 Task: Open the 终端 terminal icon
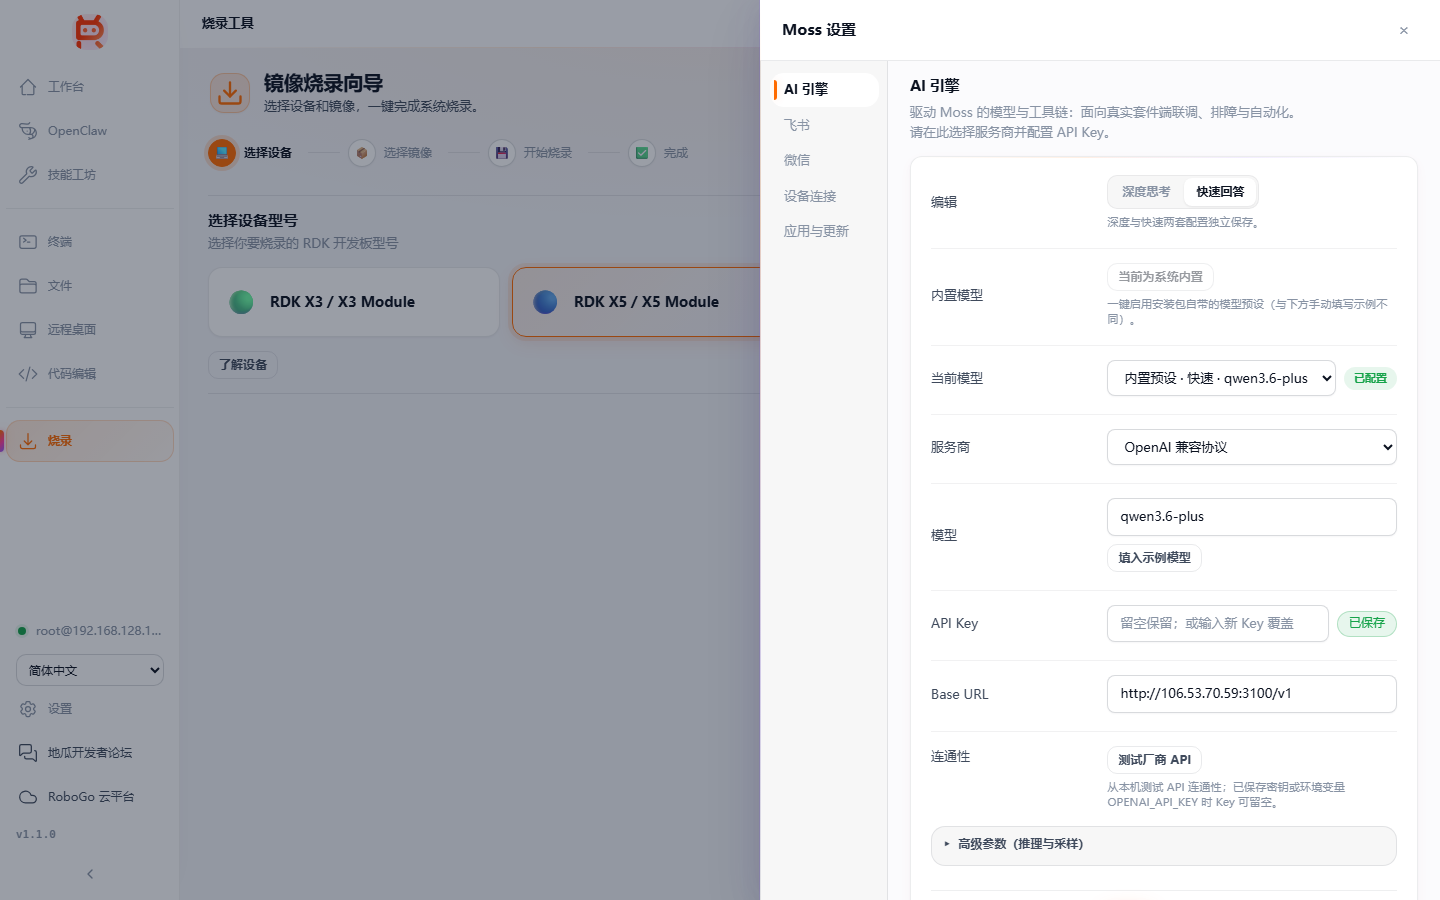tap(28, 242)
